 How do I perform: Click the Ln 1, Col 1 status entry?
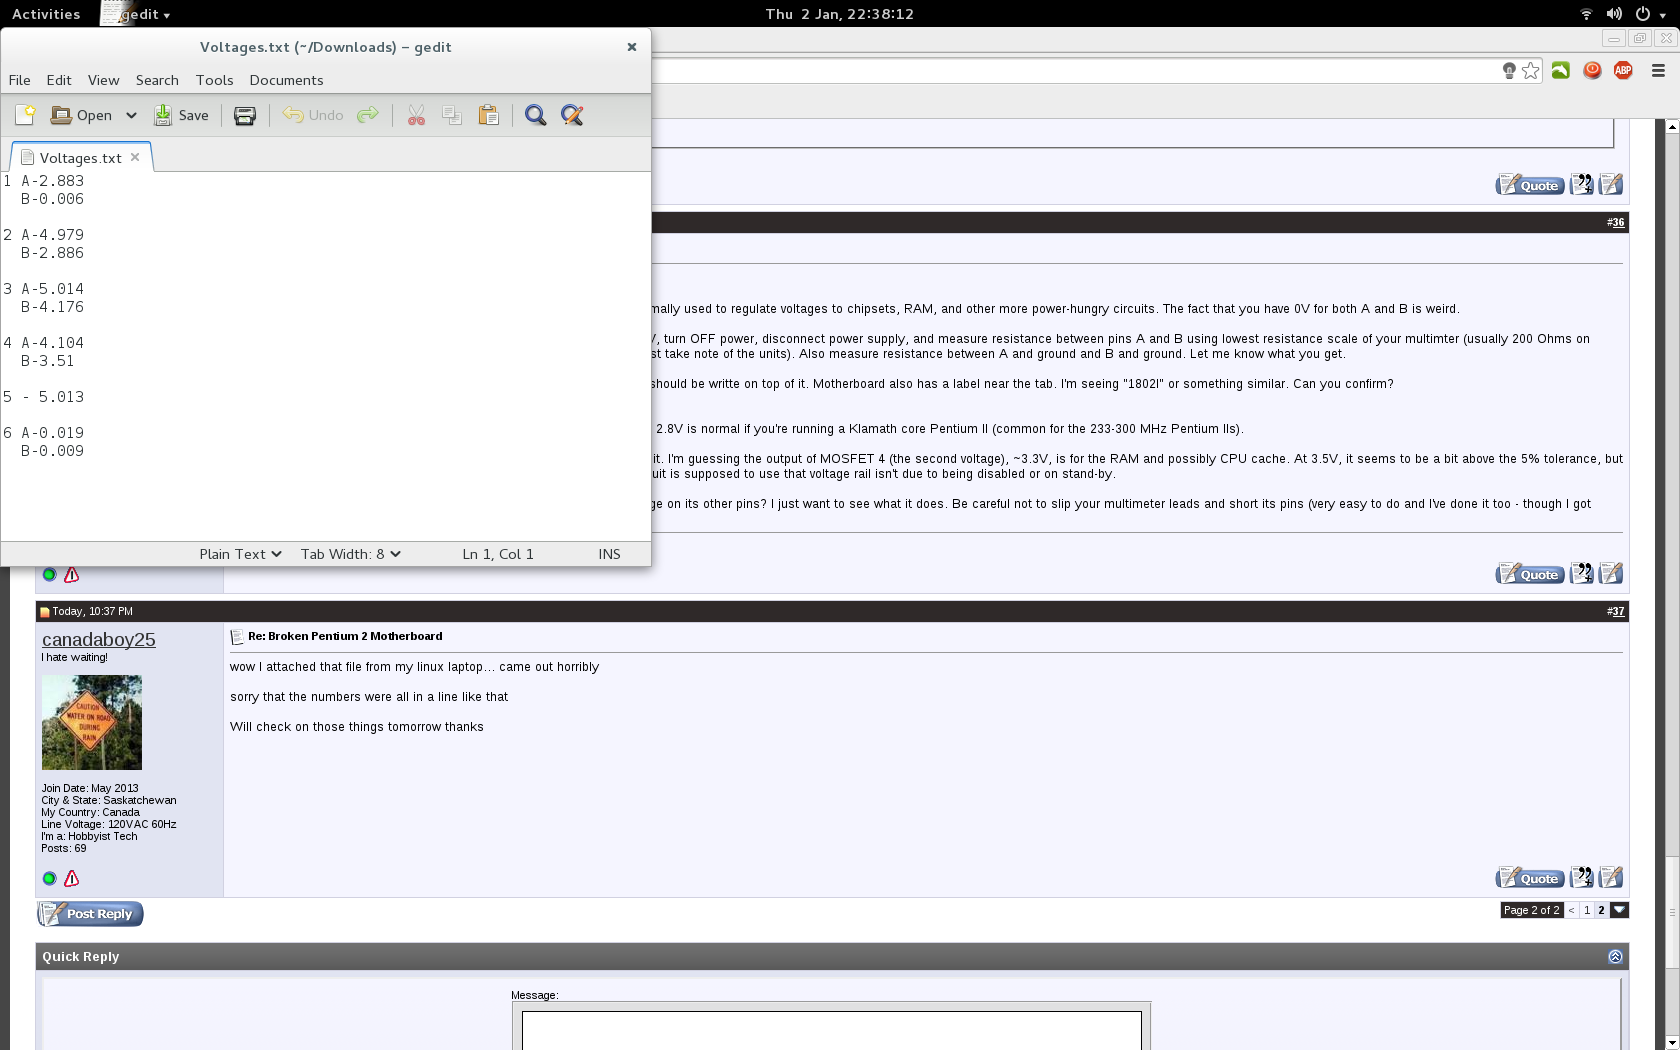498,554
